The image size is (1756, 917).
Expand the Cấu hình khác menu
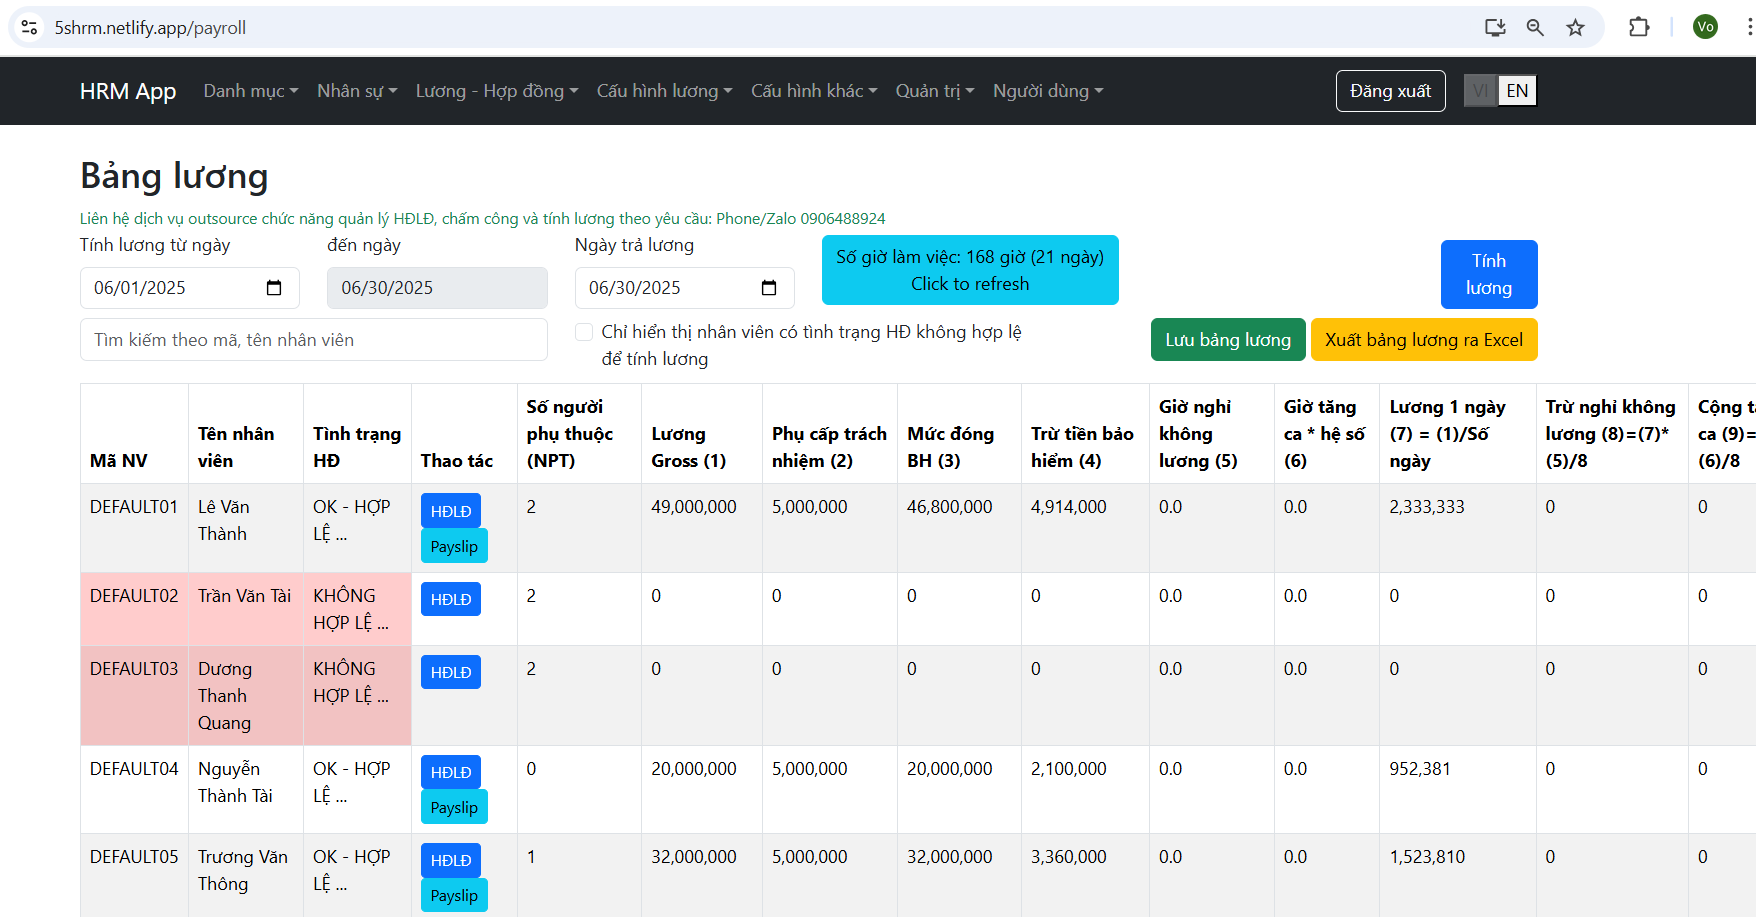point(814,91)
